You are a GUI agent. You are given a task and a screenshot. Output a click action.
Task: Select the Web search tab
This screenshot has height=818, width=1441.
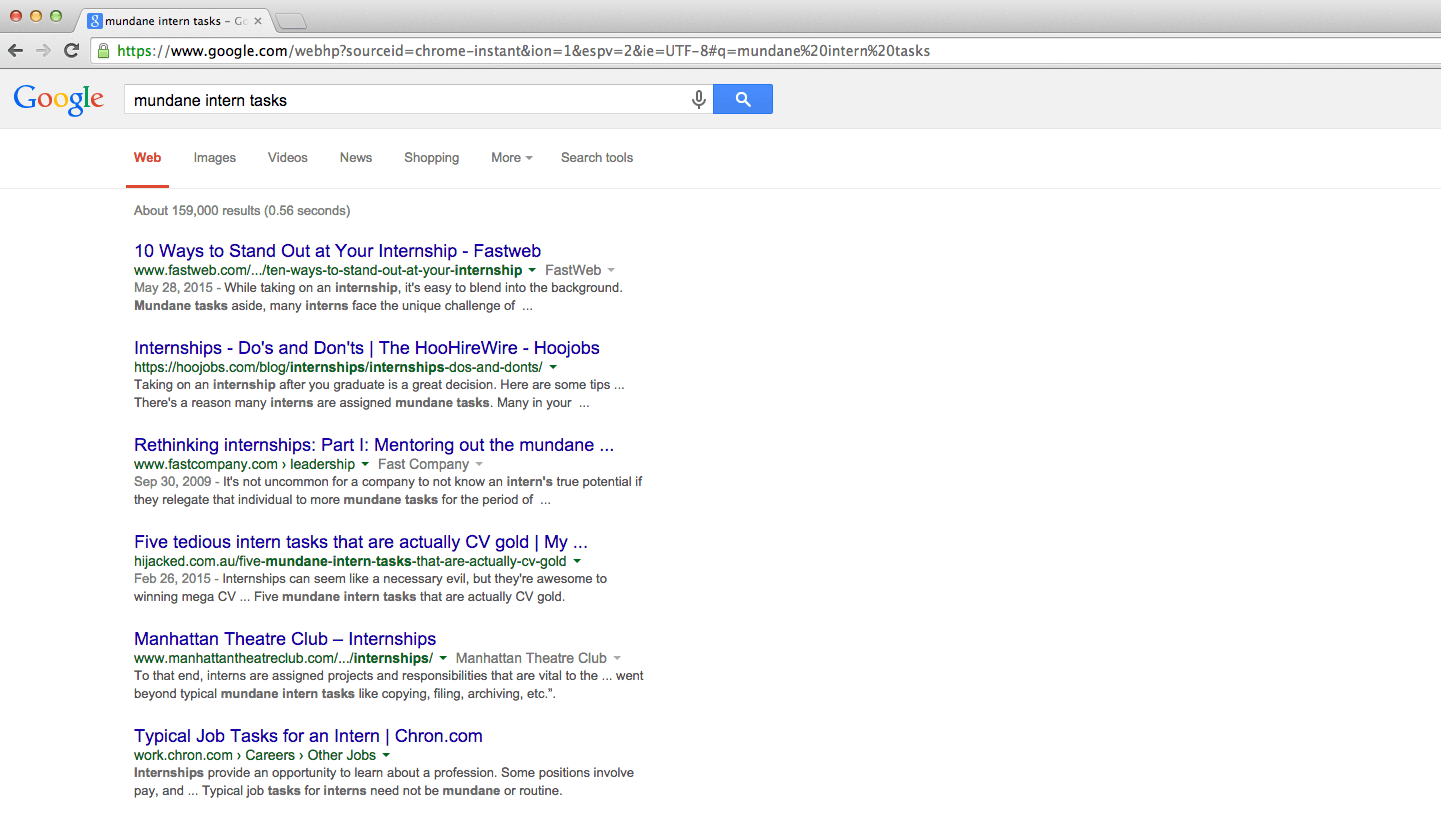147,157
